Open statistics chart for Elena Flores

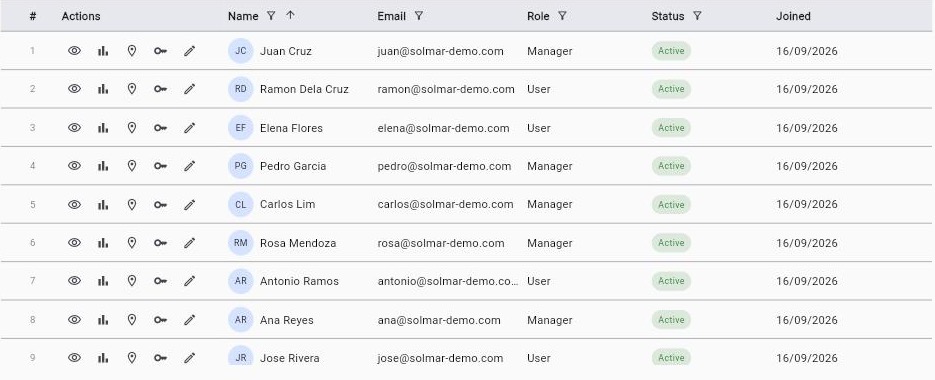point(103,128)
